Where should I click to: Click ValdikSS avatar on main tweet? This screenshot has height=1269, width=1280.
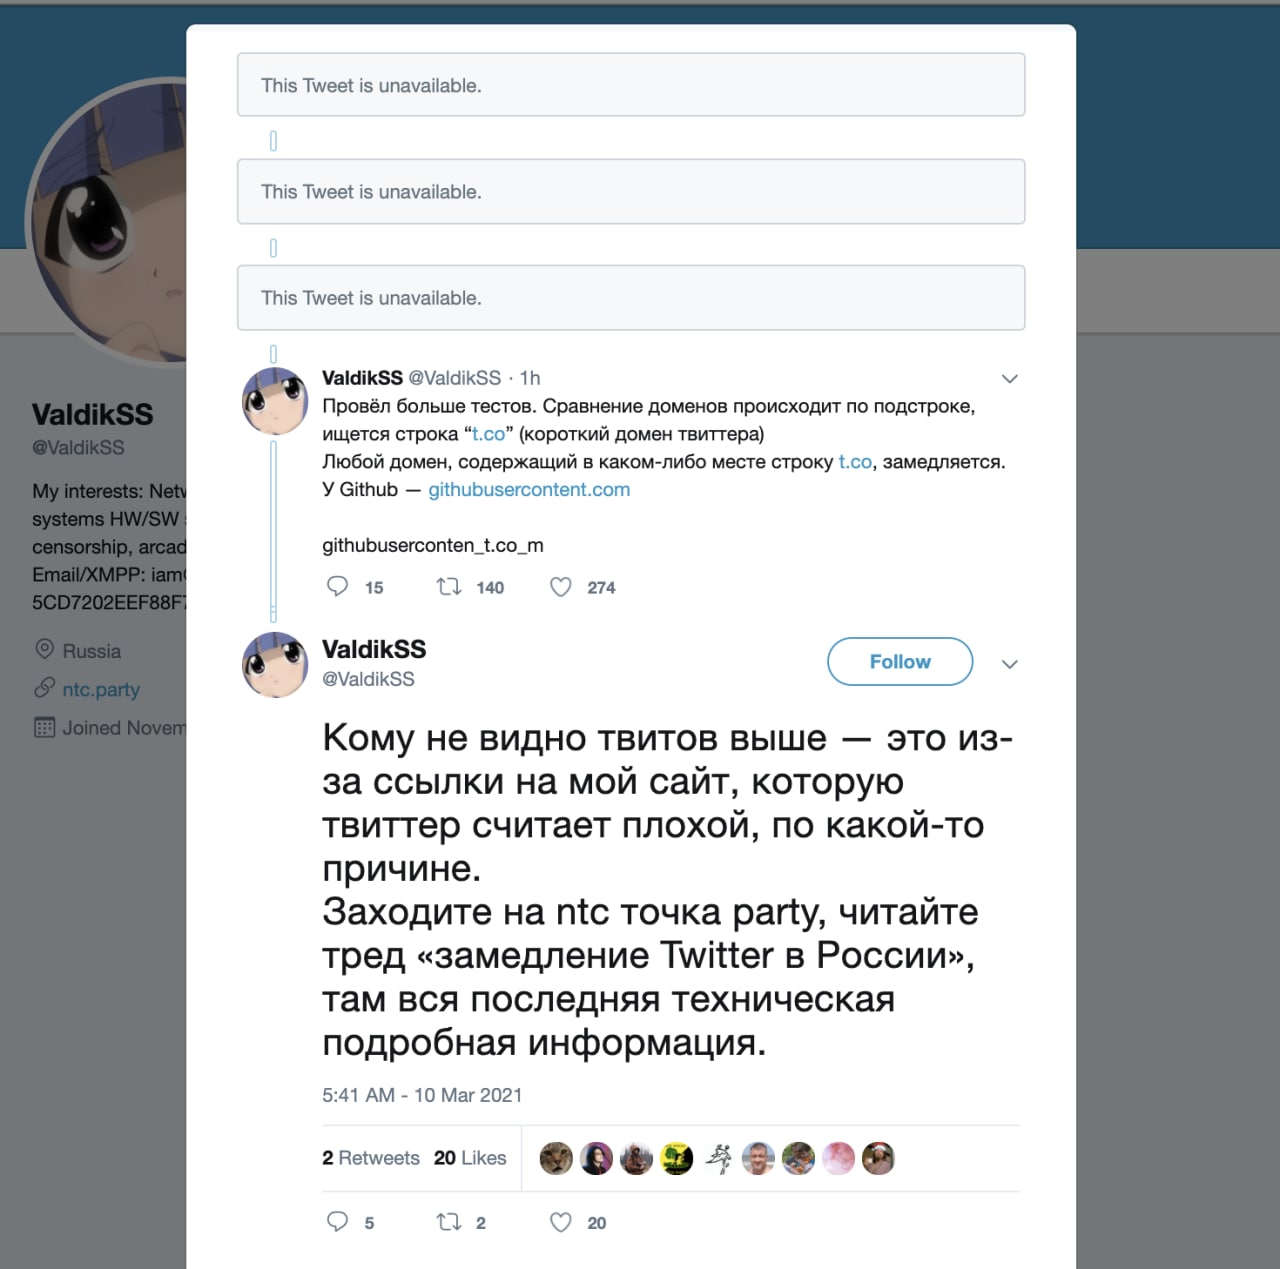(x=275, y=664)
